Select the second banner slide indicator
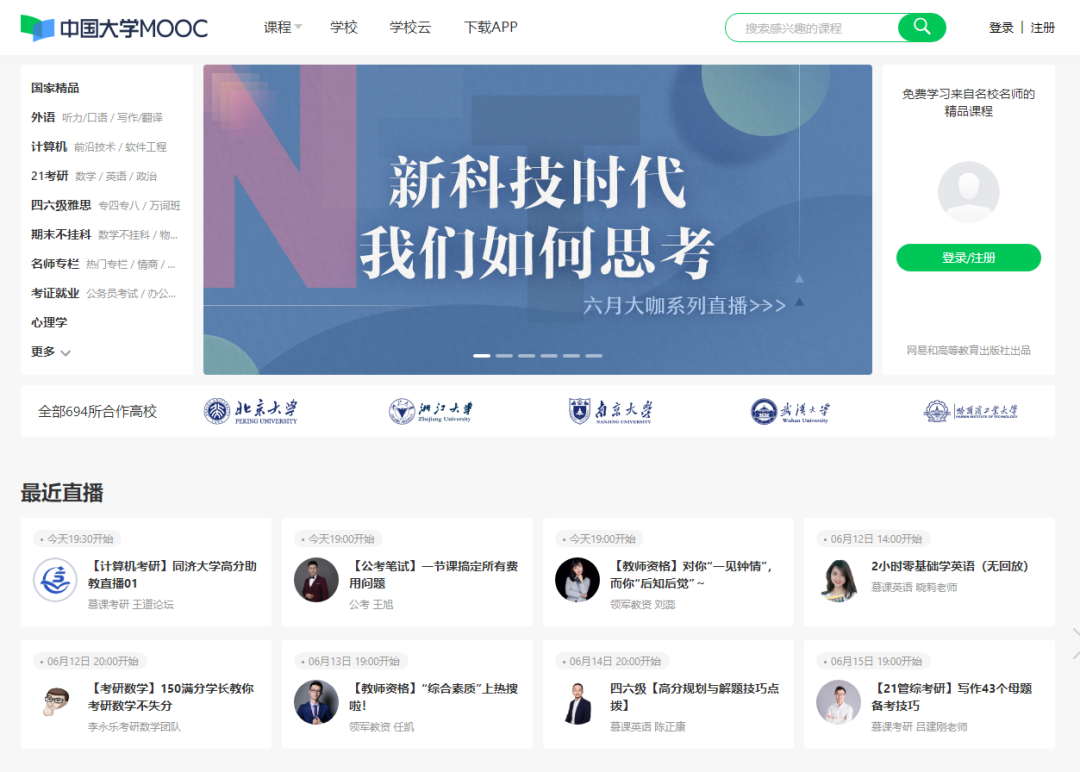Image resolution: width=1080 pixels, height=772 pixels. click(504, 356)
